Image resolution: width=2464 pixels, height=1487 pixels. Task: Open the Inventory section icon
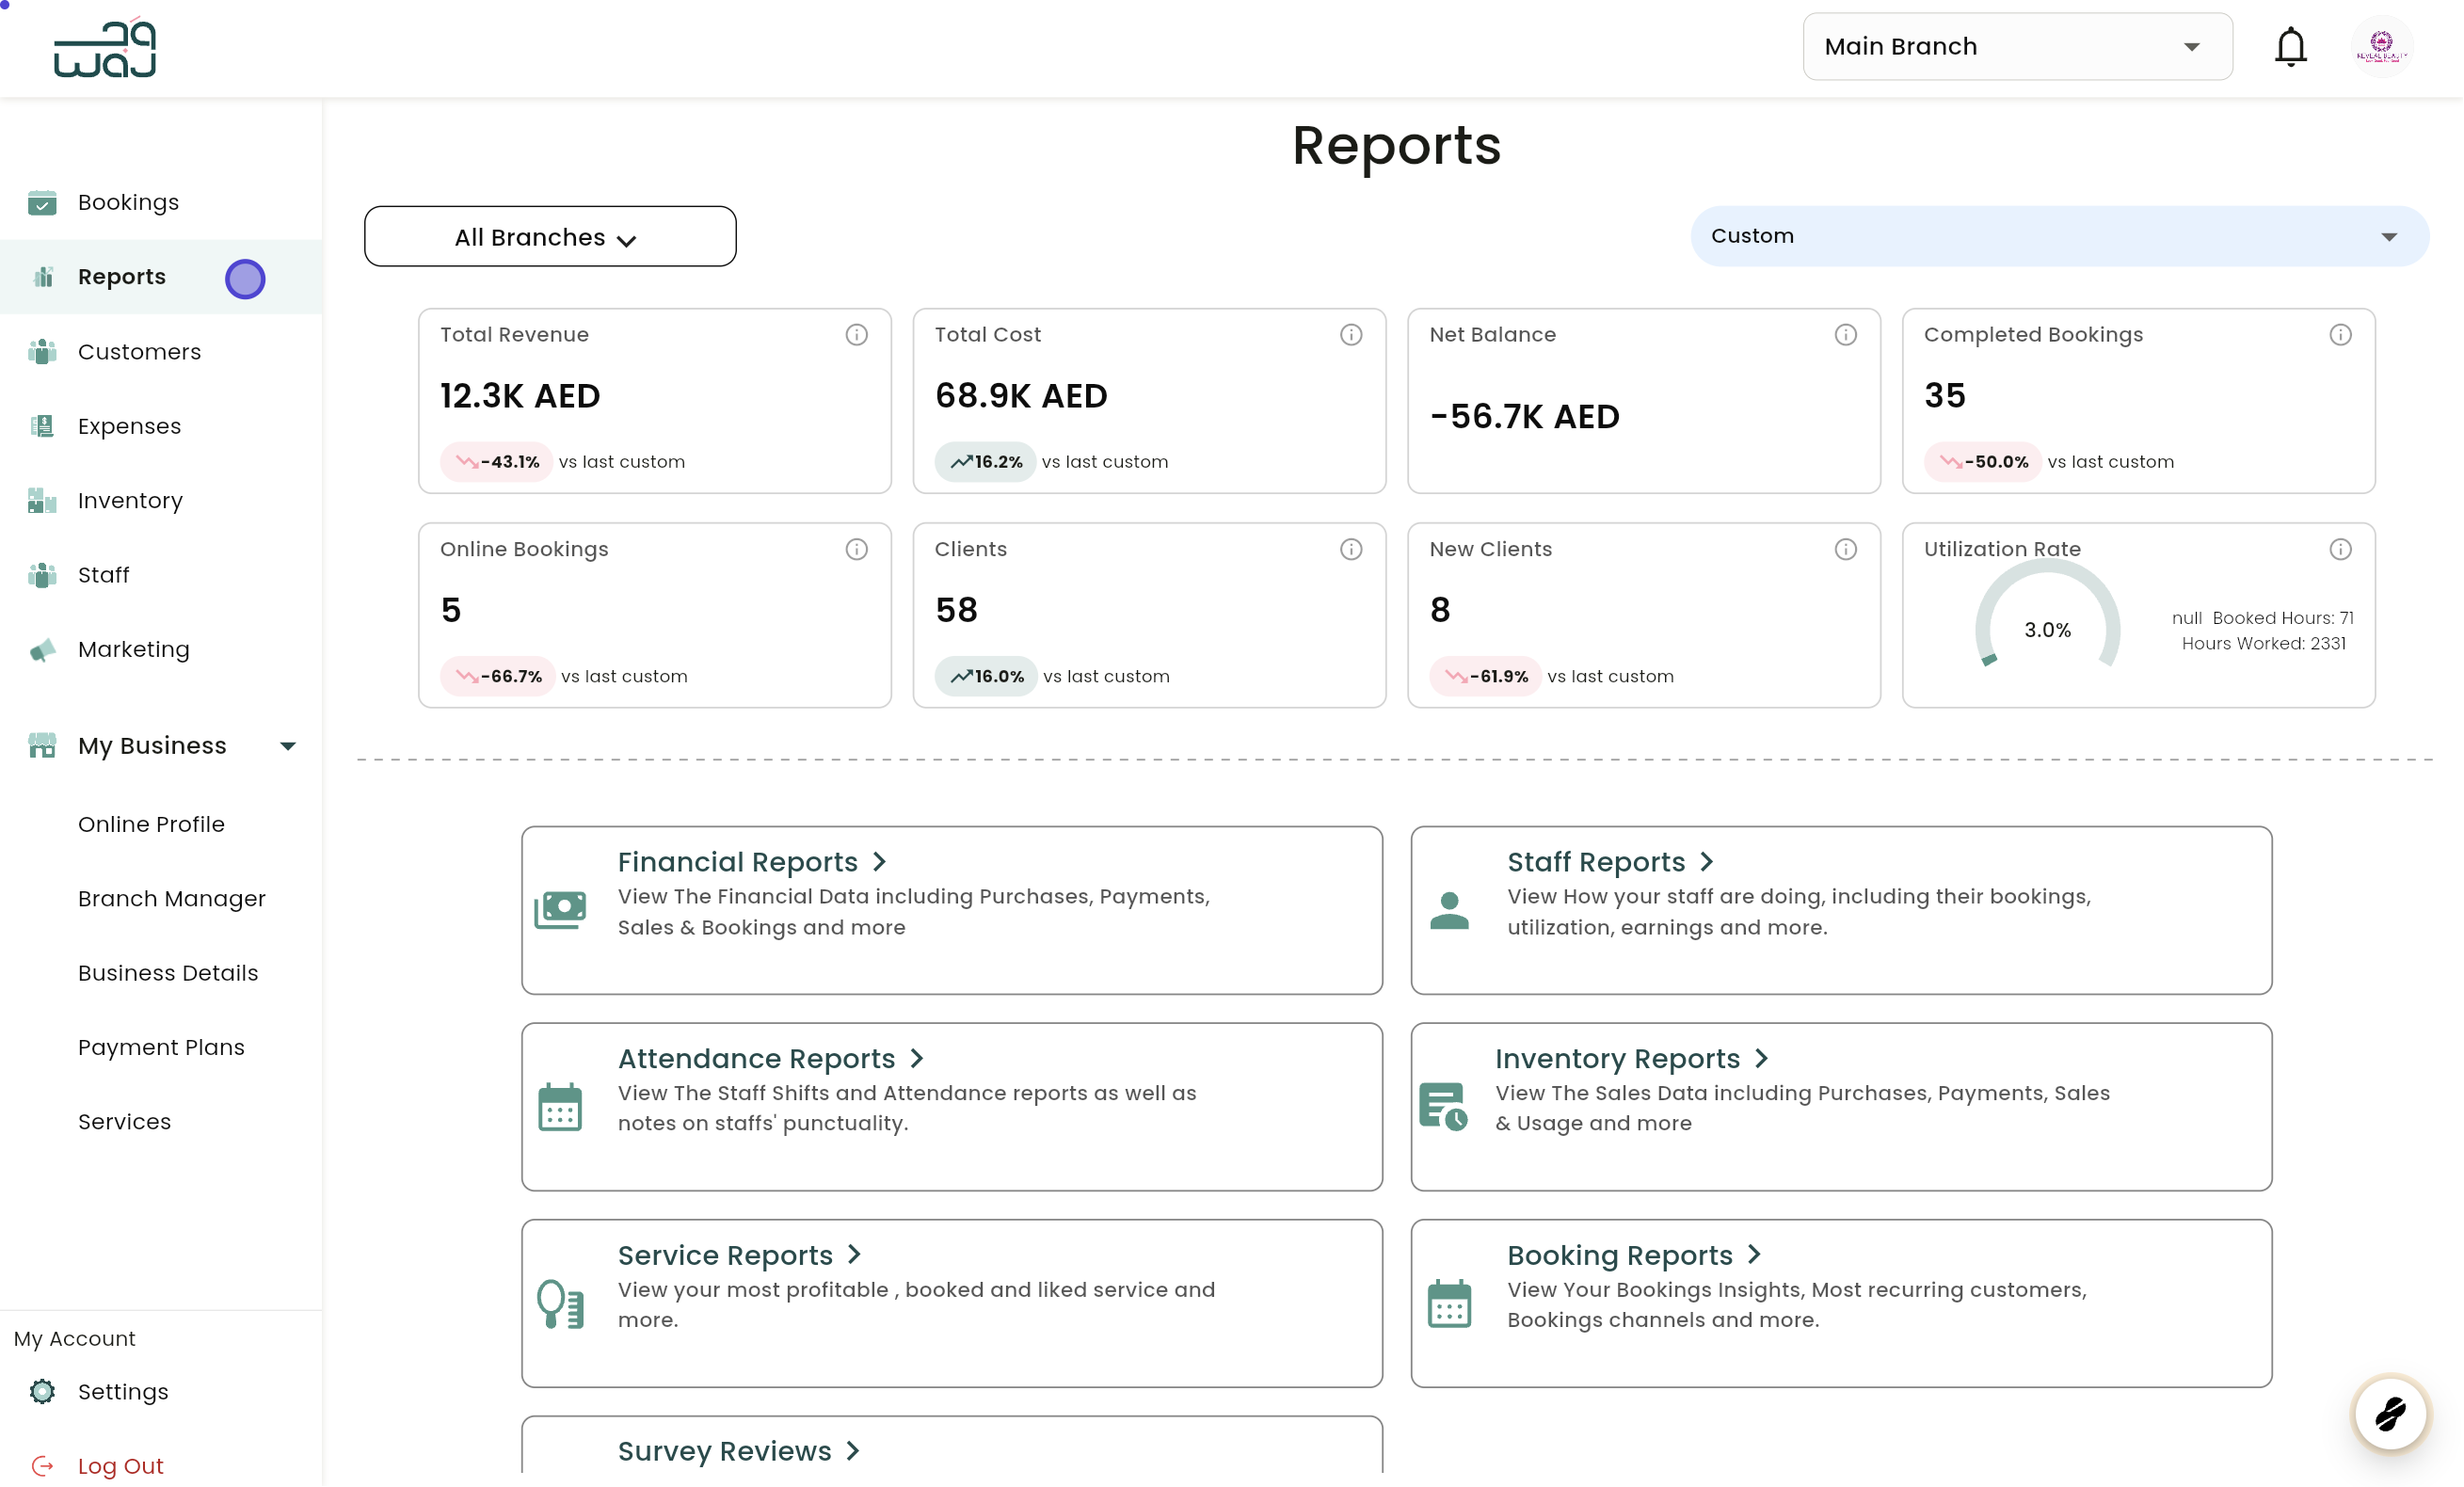click(42, 500)
